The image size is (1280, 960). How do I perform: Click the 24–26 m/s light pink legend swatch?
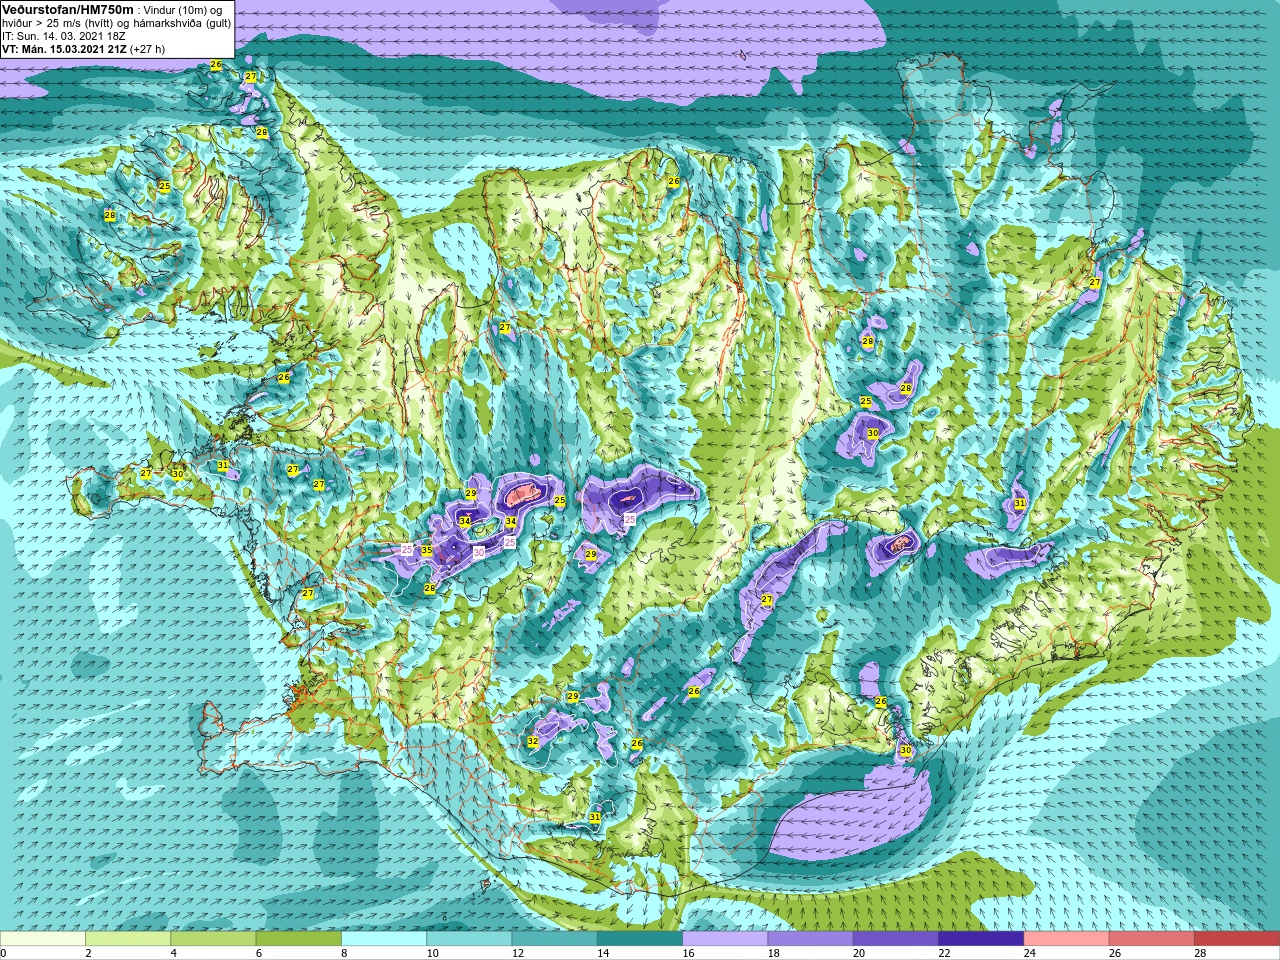tap(1066, 939)
